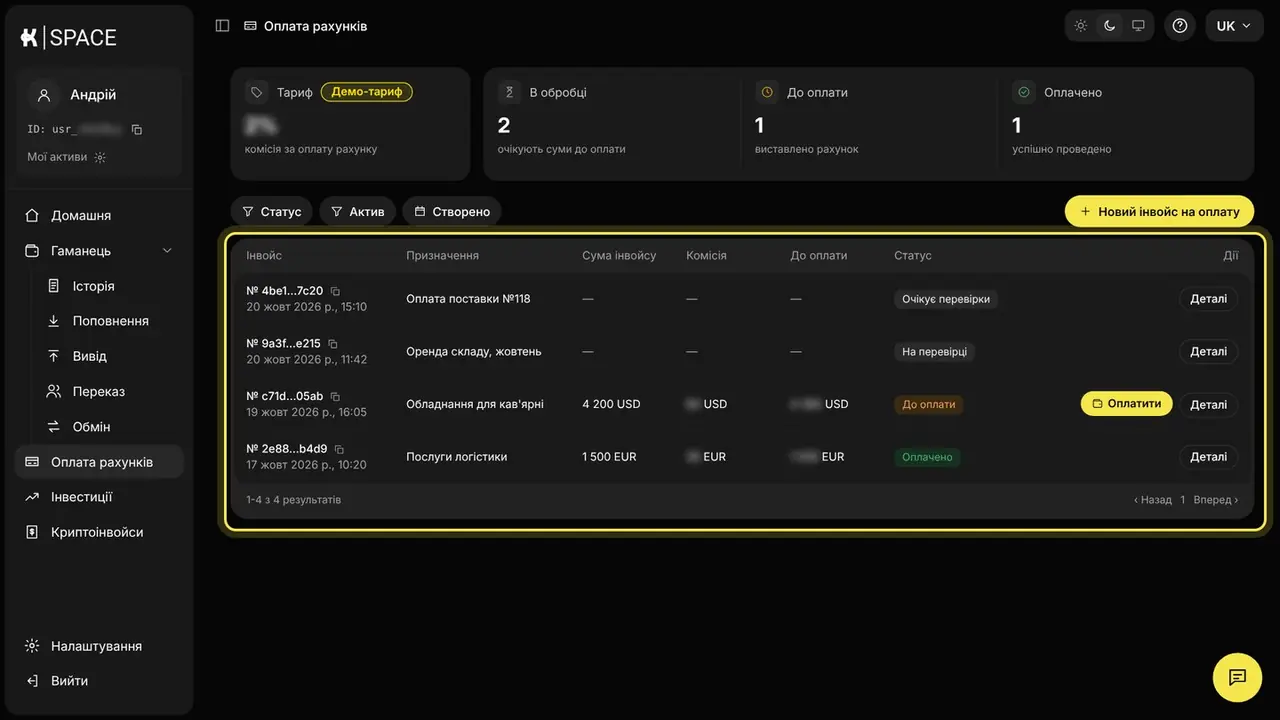The height and width of the screenshot is (720, 1280).
Task: Open the UK language dropdown
Action: pyautogui.click(x=1234, y=26)
